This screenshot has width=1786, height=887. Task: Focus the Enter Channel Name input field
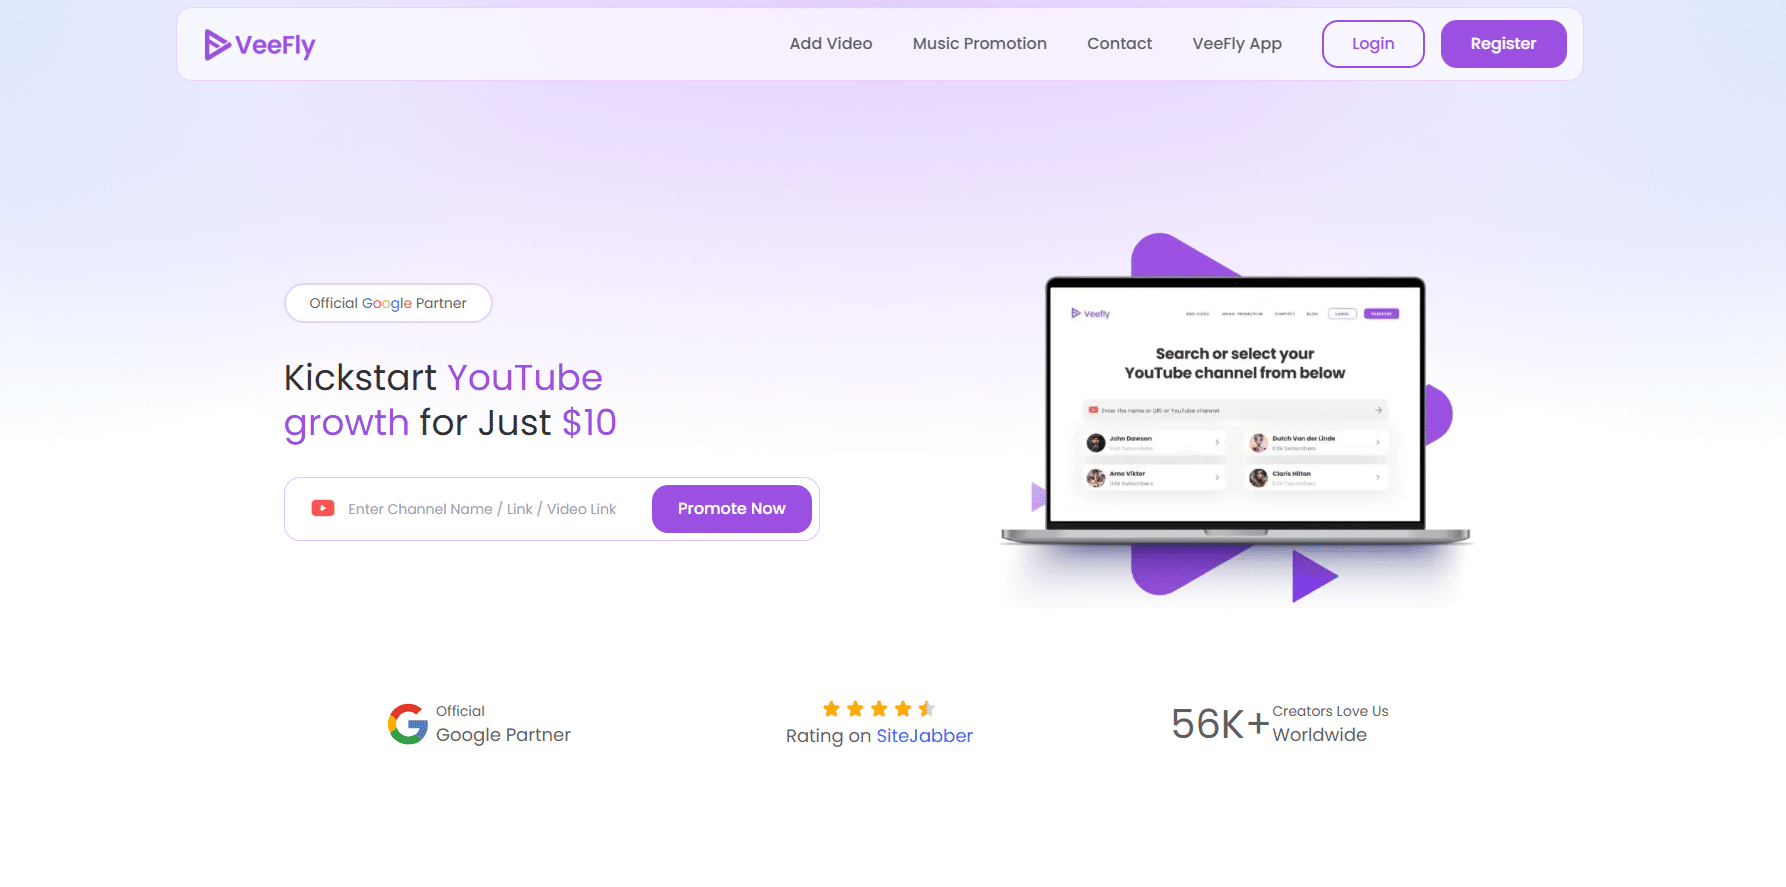pos(482,509)
